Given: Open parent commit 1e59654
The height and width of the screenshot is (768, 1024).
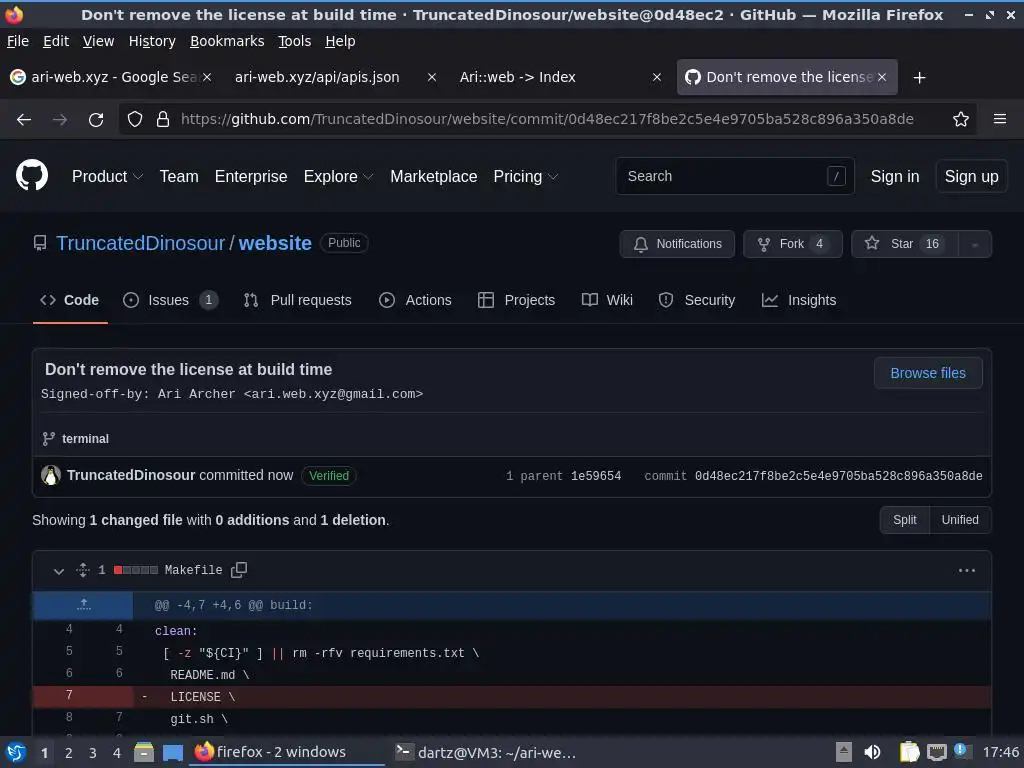Looking at the screenshot, I should 596,476.
